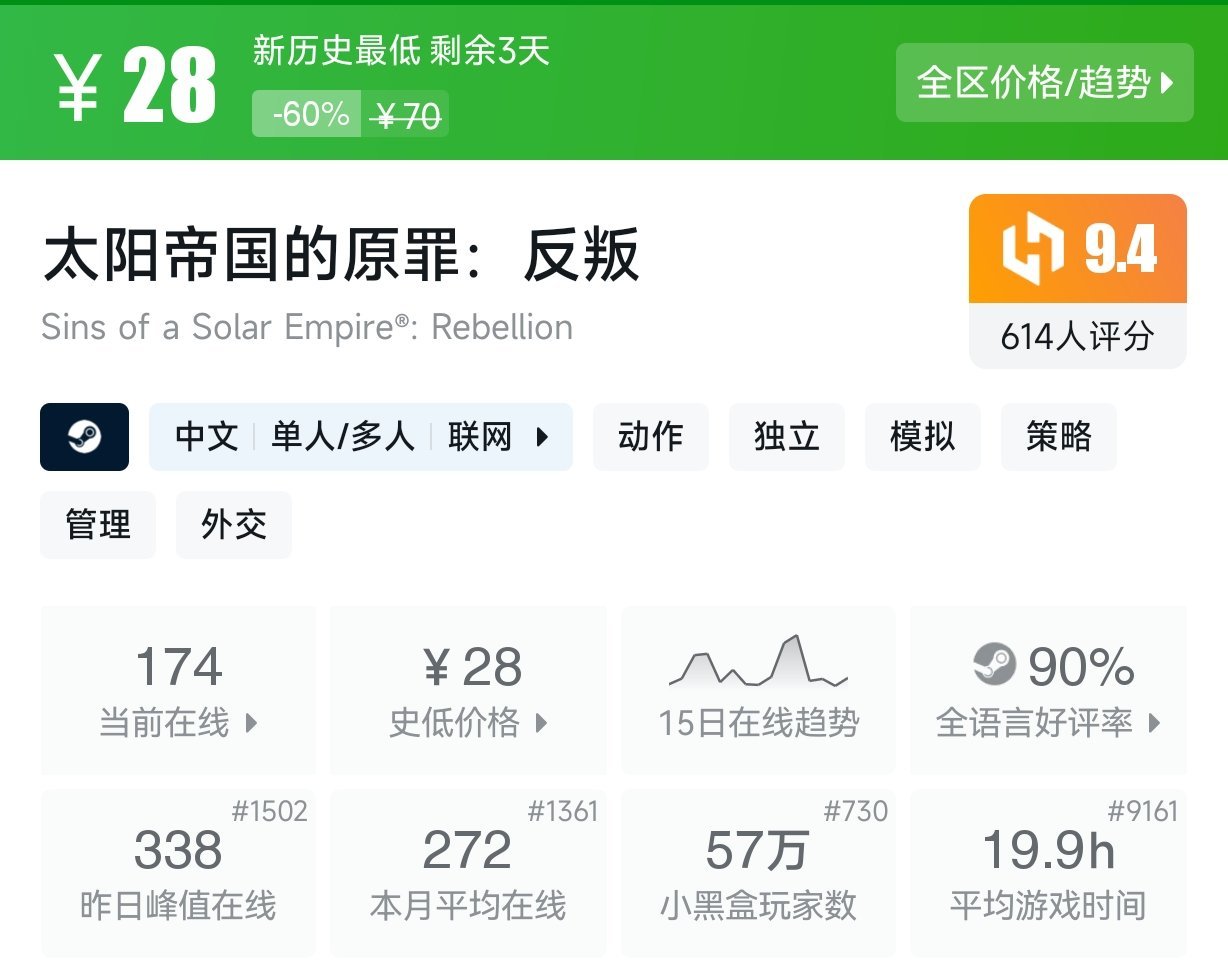The width and height of the screenshot is (1228, 965).
Task: Select the 独立 genre tag
Action: tap(786, 437)
